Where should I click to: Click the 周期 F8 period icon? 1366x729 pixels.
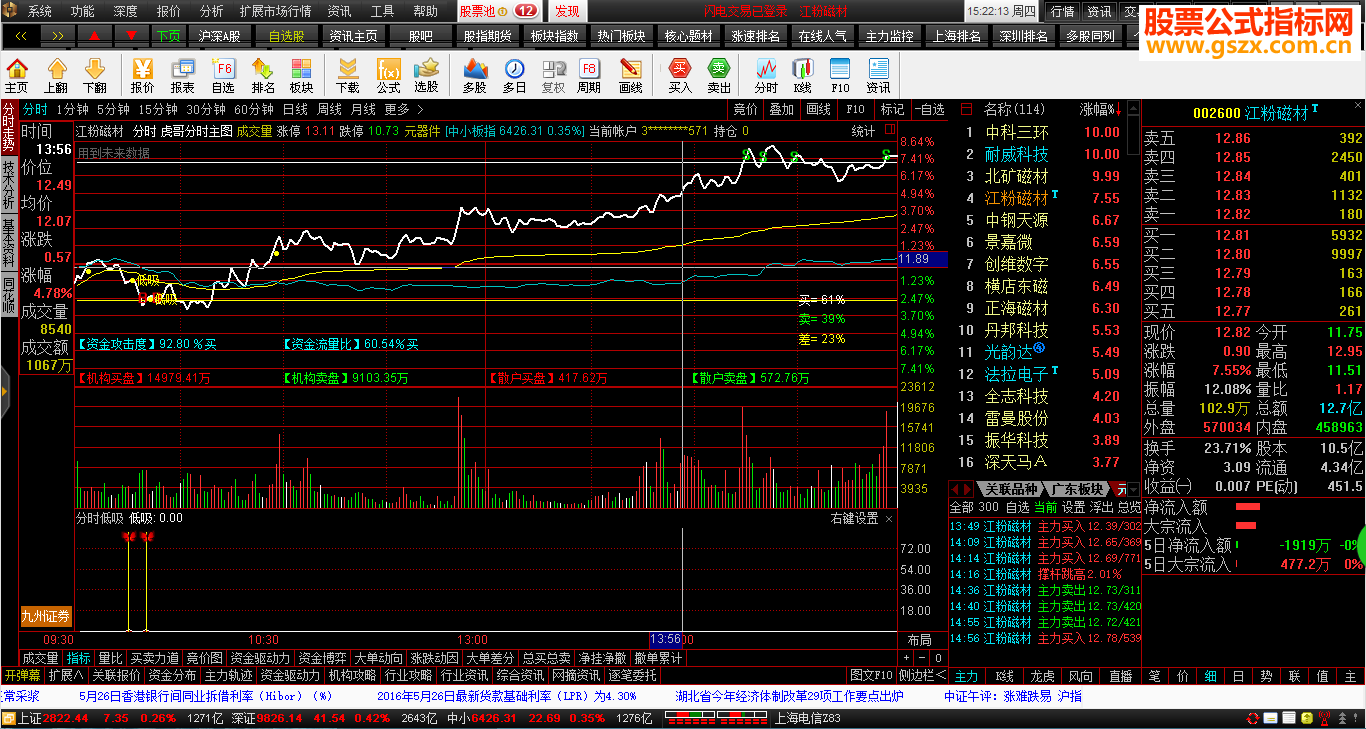(x=589, y=75)
